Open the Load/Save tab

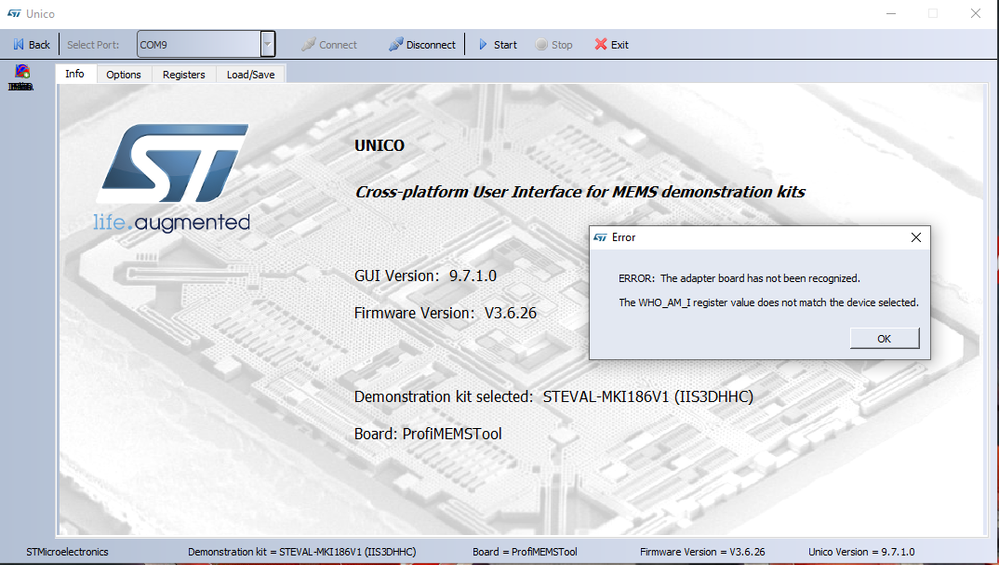tap(250, 75)
